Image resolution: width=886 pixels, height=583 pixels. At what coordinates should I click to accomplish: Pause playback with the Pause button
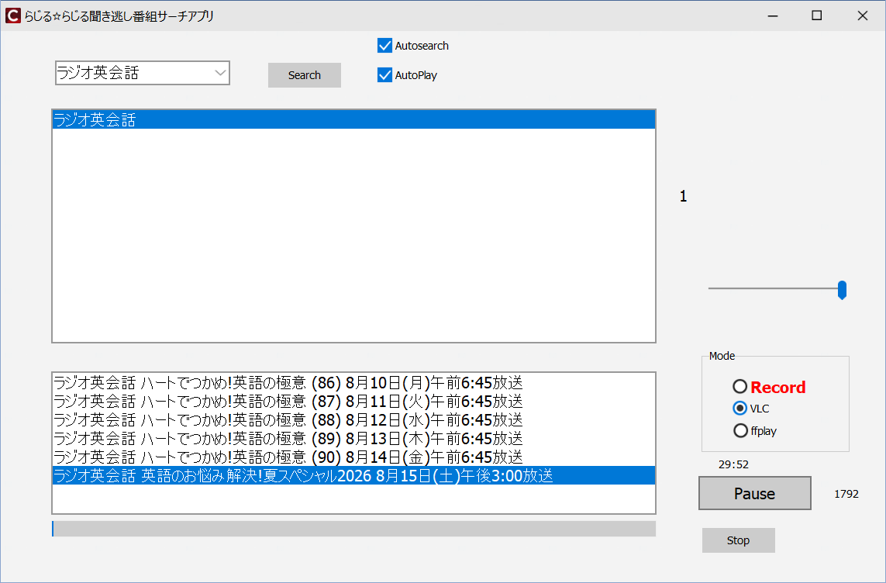point(754,493)
